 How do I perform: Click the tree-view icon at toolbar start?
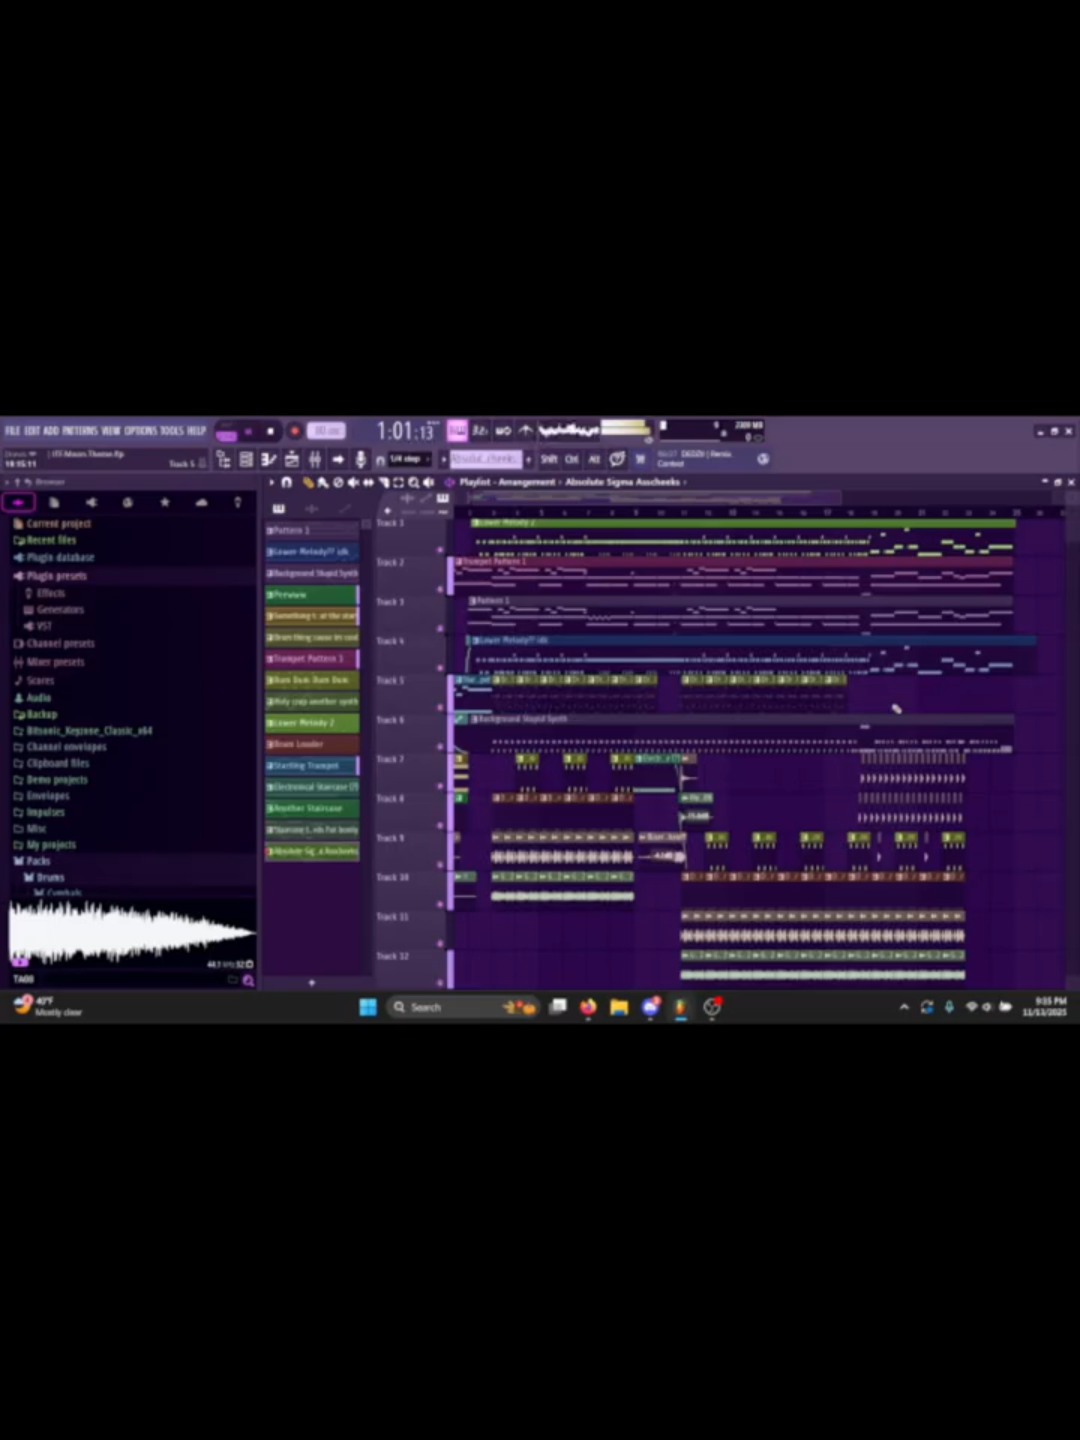223,459
